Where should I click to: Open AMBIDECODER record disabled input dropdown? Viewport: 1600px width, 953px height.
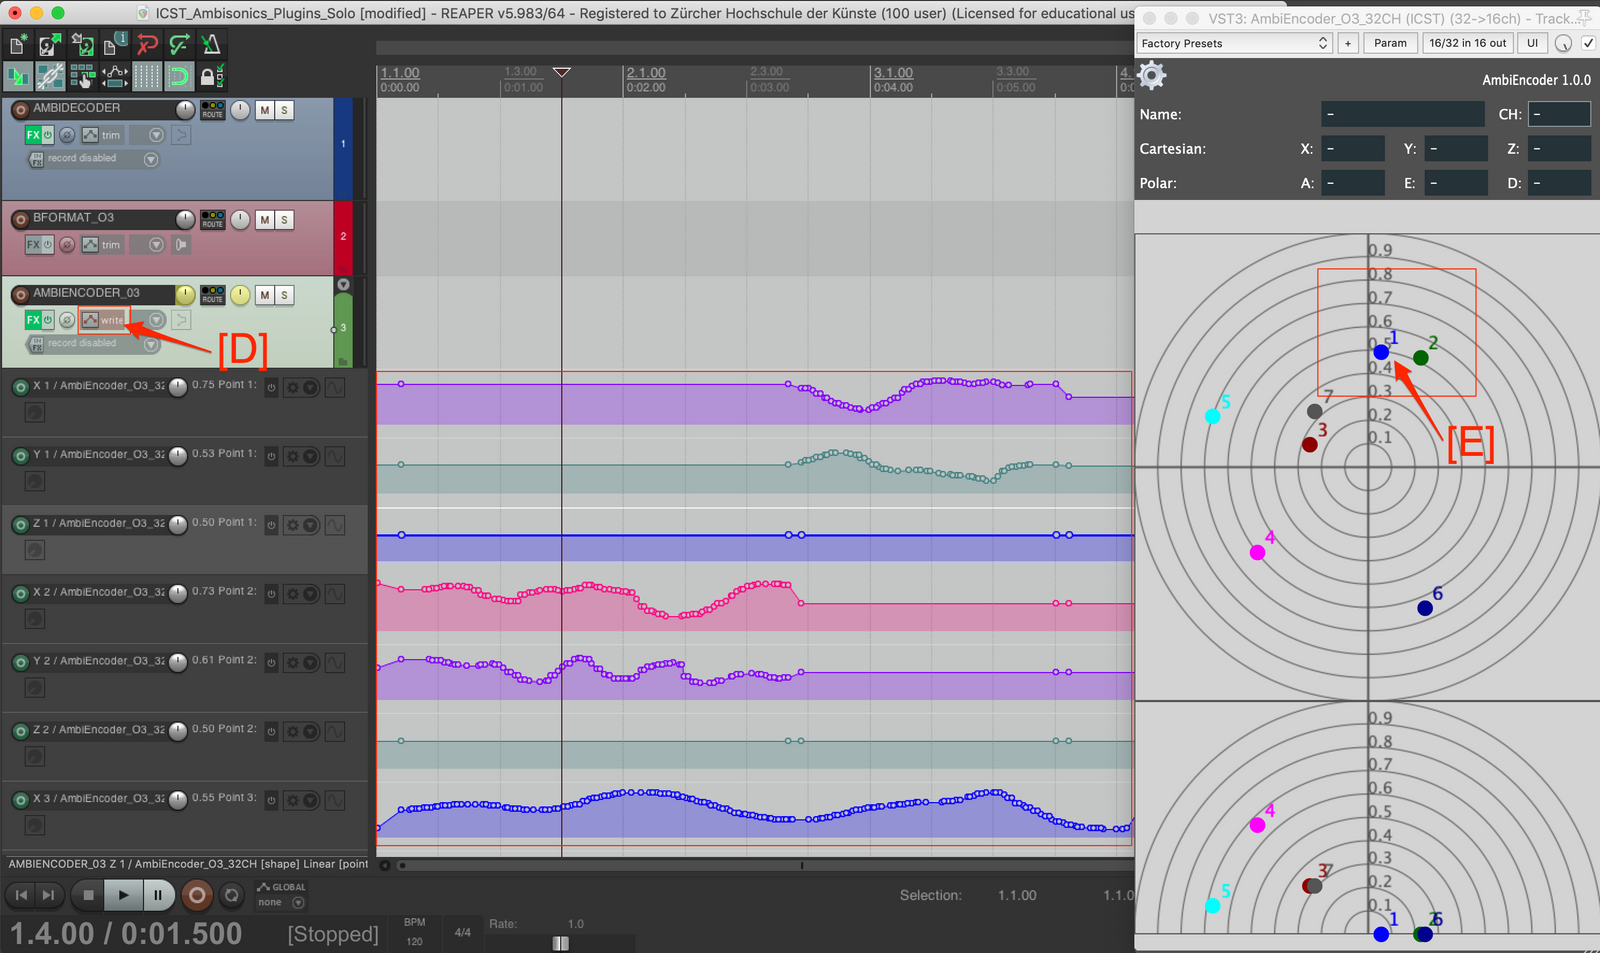[x=151, y=159]
